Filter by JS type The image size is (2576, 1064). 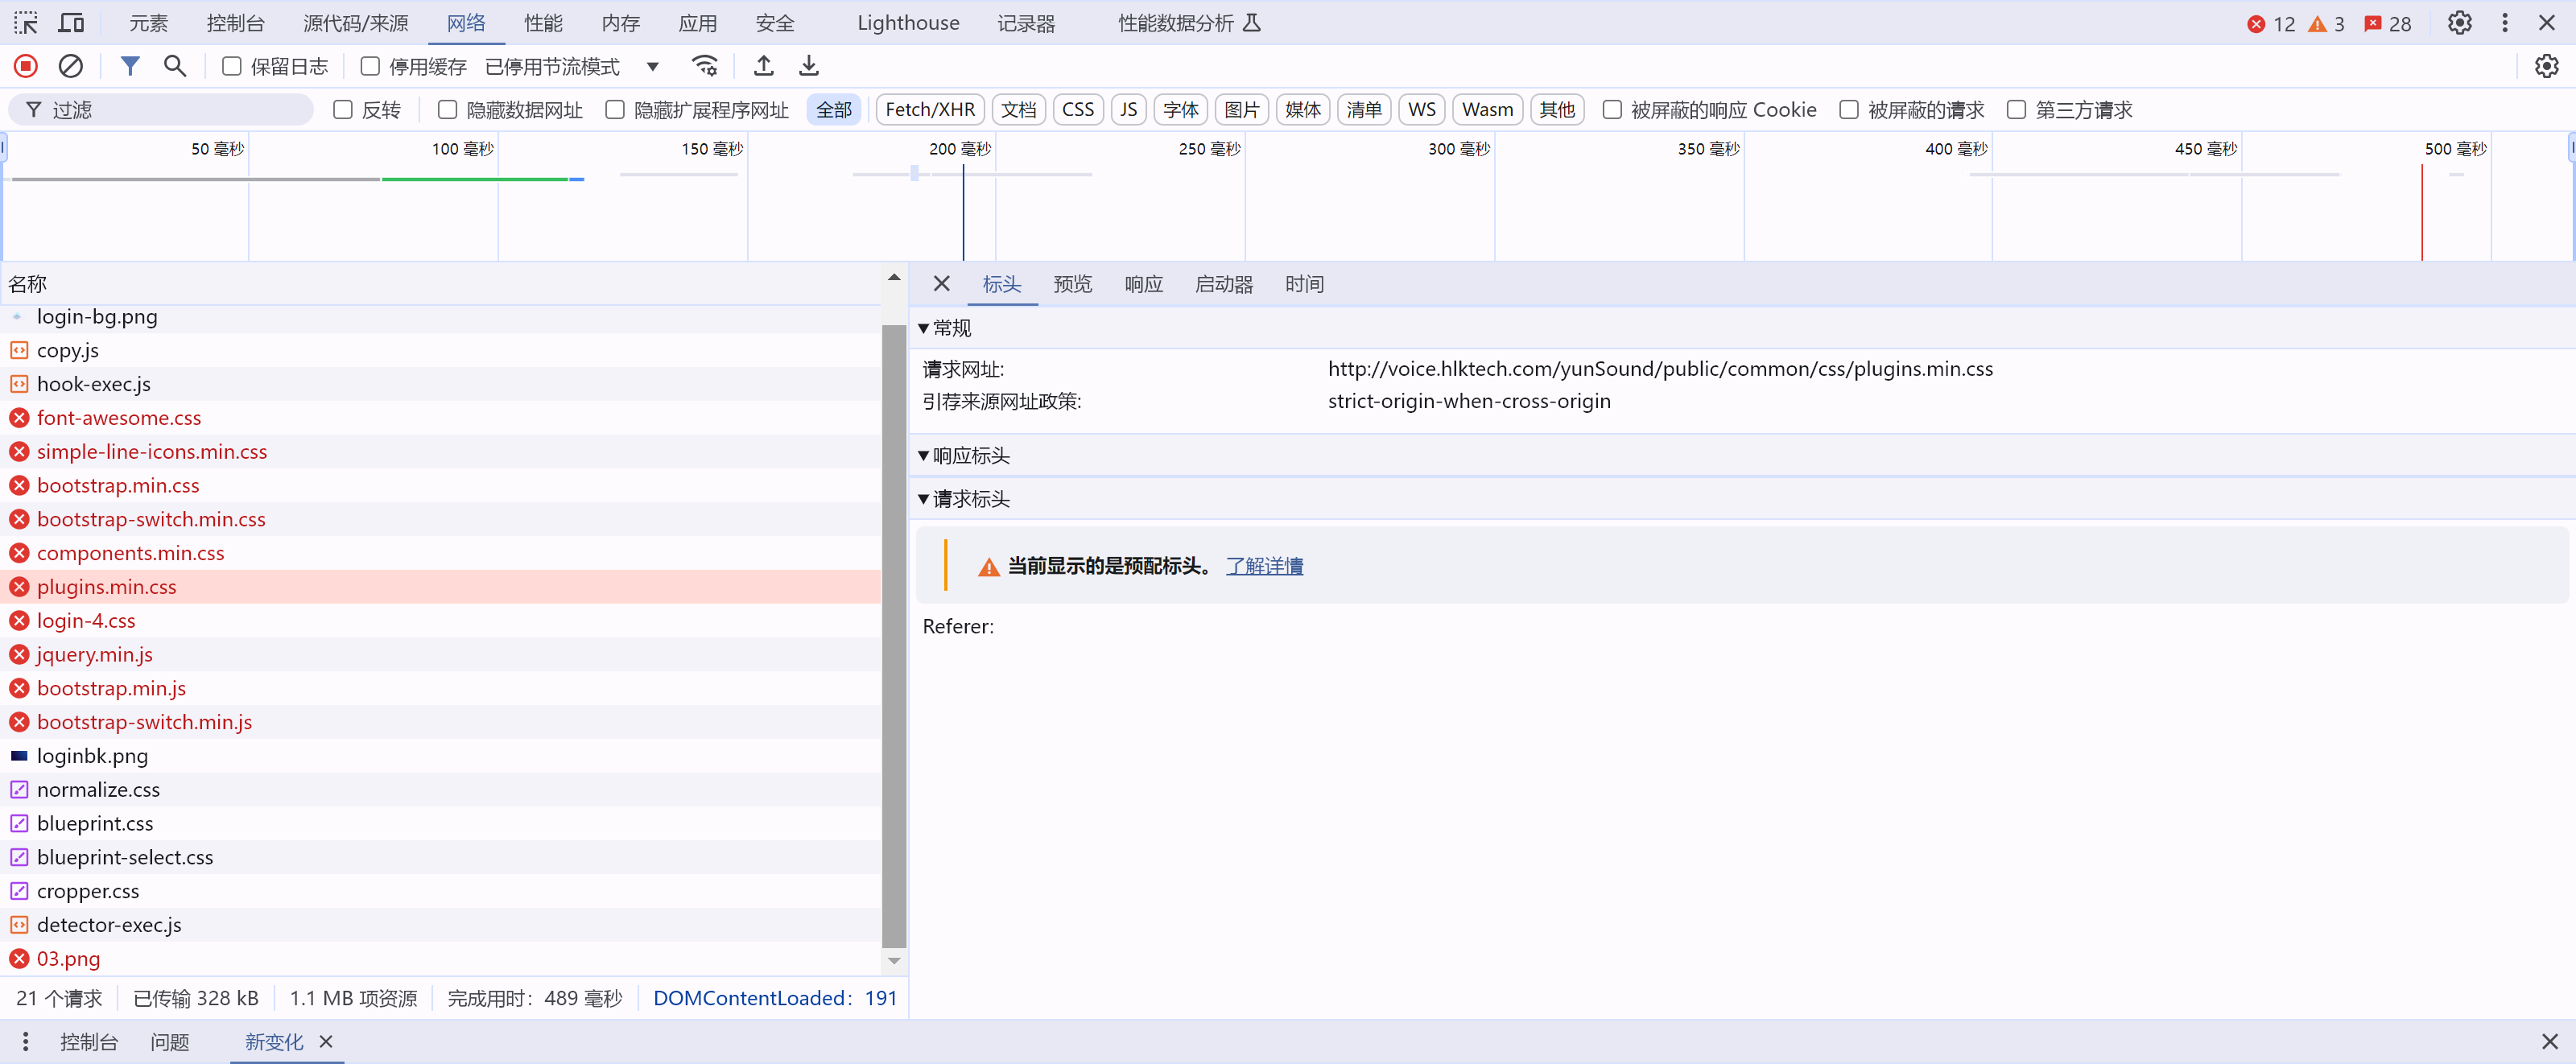tap(1128, 110)
